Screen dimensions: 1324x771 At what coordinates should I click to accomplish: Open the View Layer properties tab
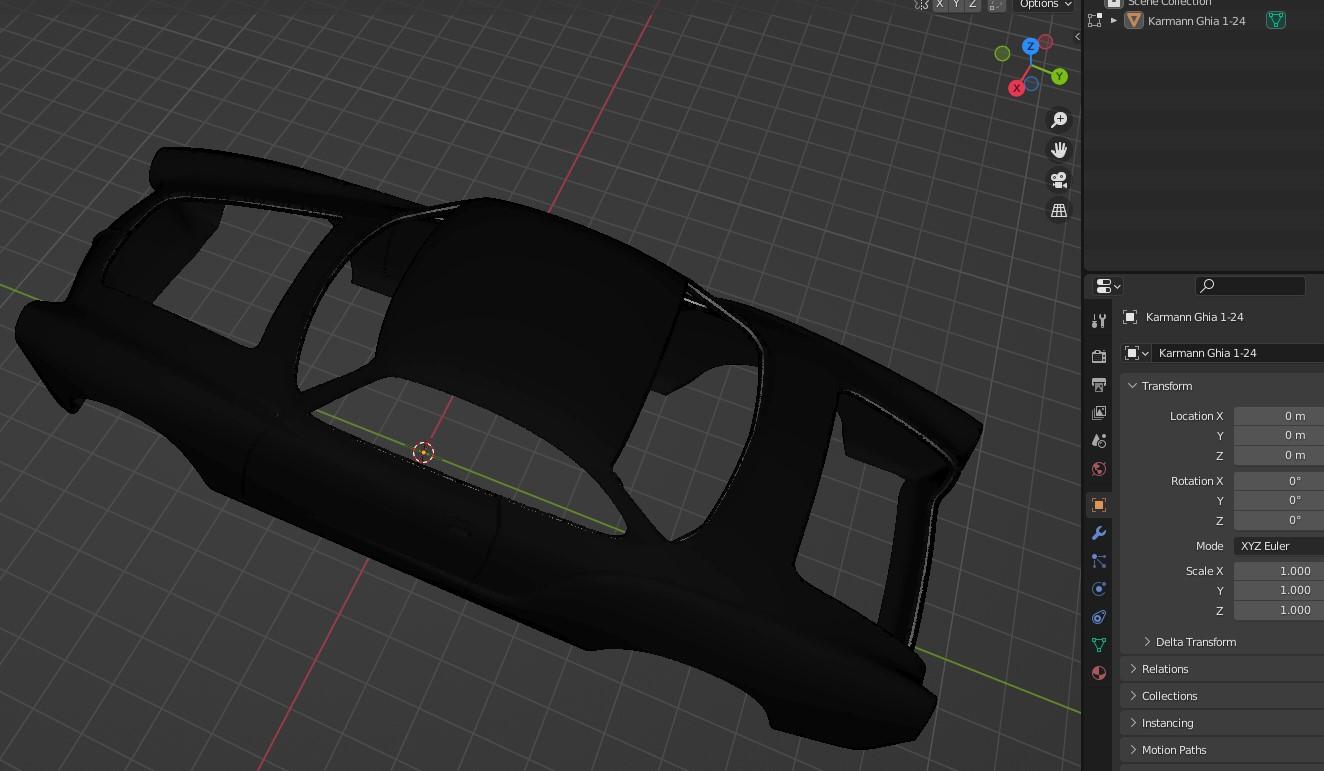click(x=1099, y=412)
